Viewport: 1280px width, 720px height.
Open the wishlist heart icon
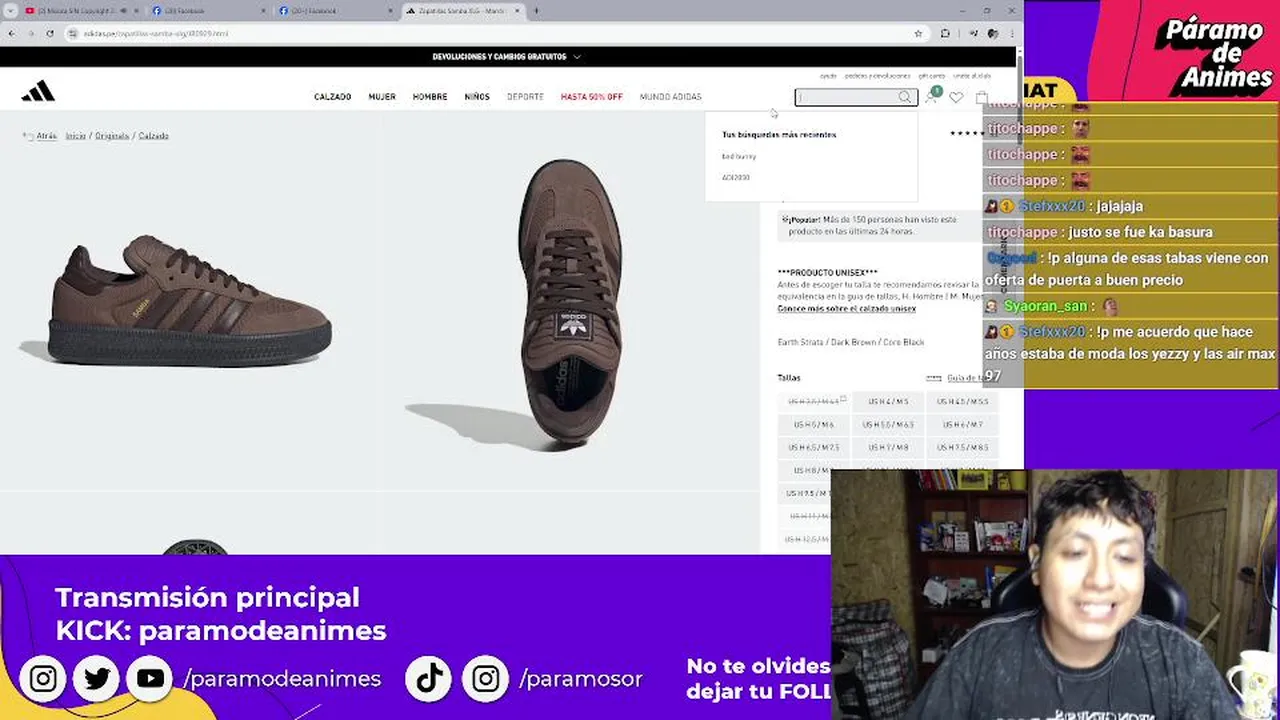pyautogui.click(x=956, y=97)
